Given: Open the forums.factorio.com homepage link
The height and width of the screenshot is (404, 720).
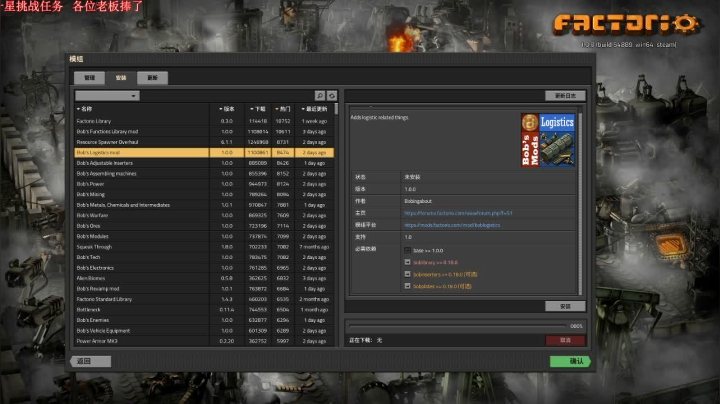Looking at the screenshot, I should pos(458,213).
